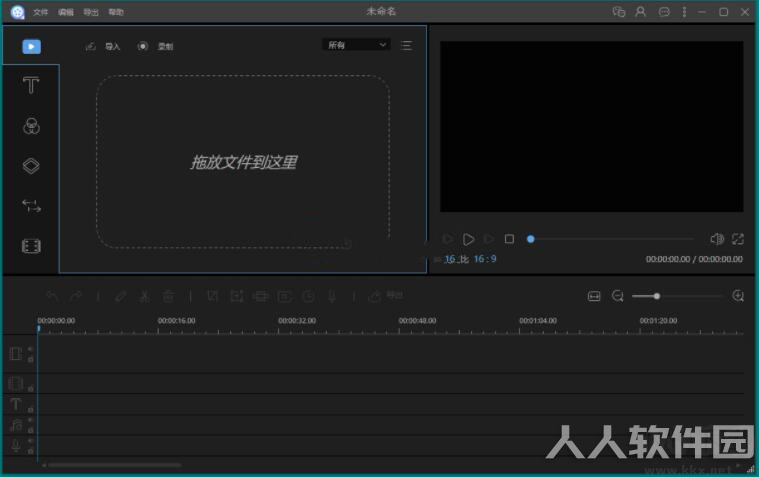
Task: Step to next frame in preview
Action: [x=489, y=239]
